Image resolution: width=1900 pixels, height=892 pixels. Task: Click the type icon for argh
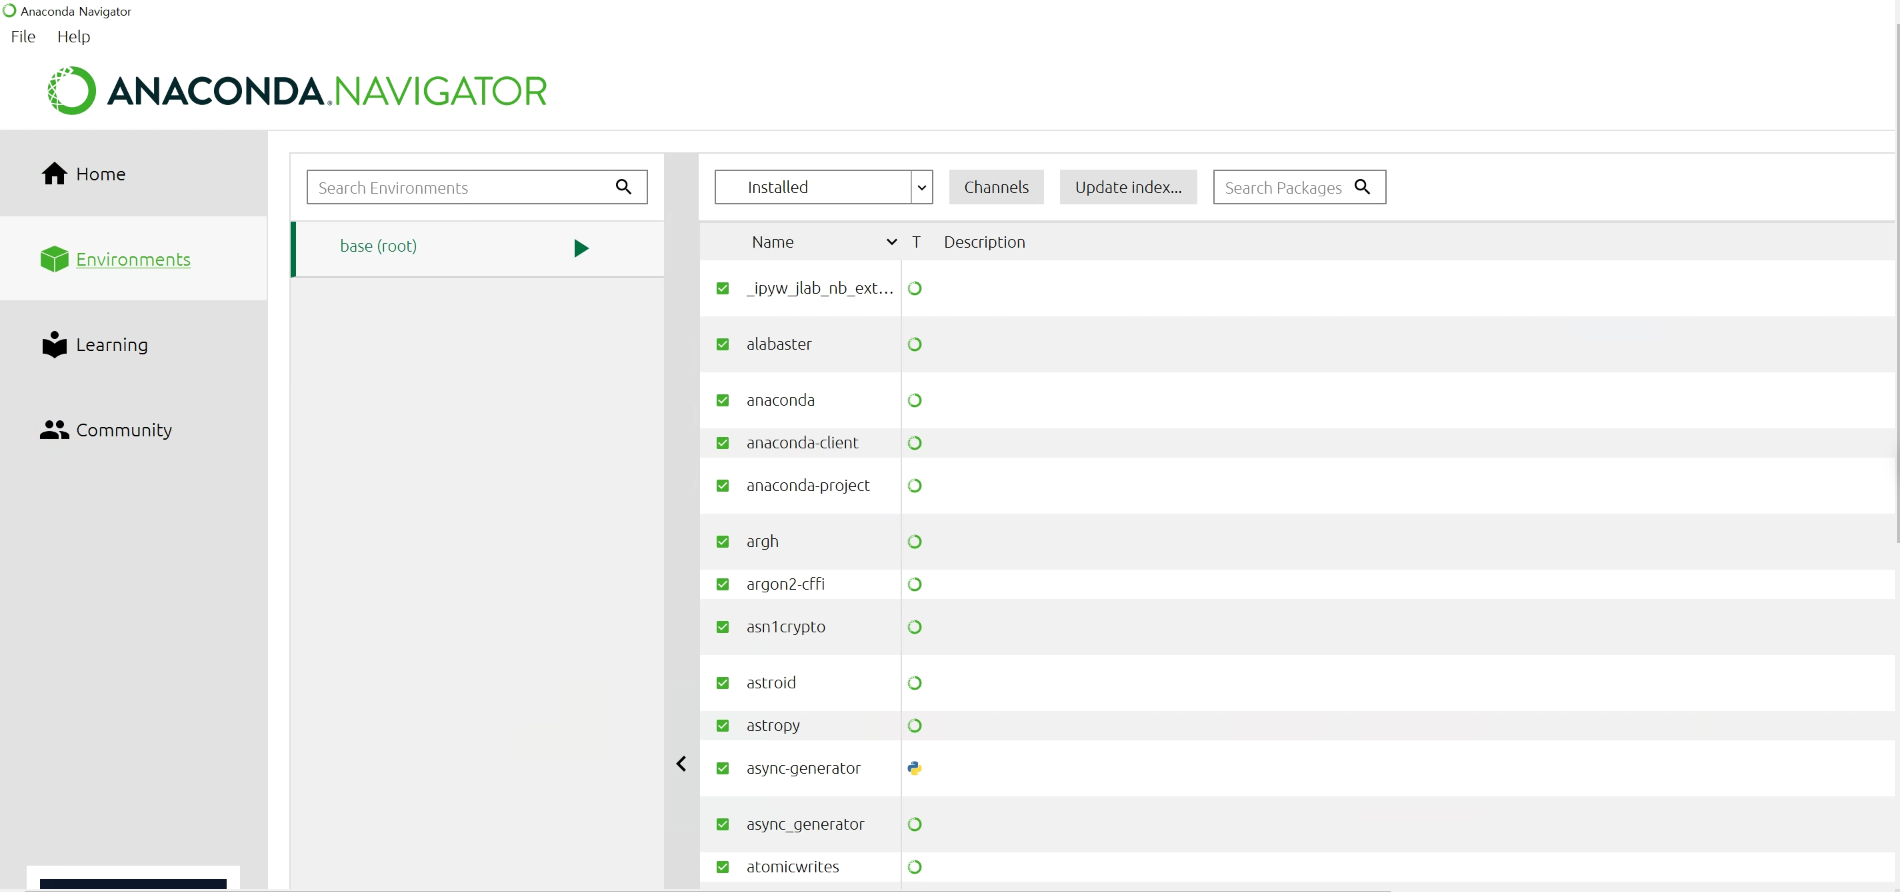(x=914, y=542)
